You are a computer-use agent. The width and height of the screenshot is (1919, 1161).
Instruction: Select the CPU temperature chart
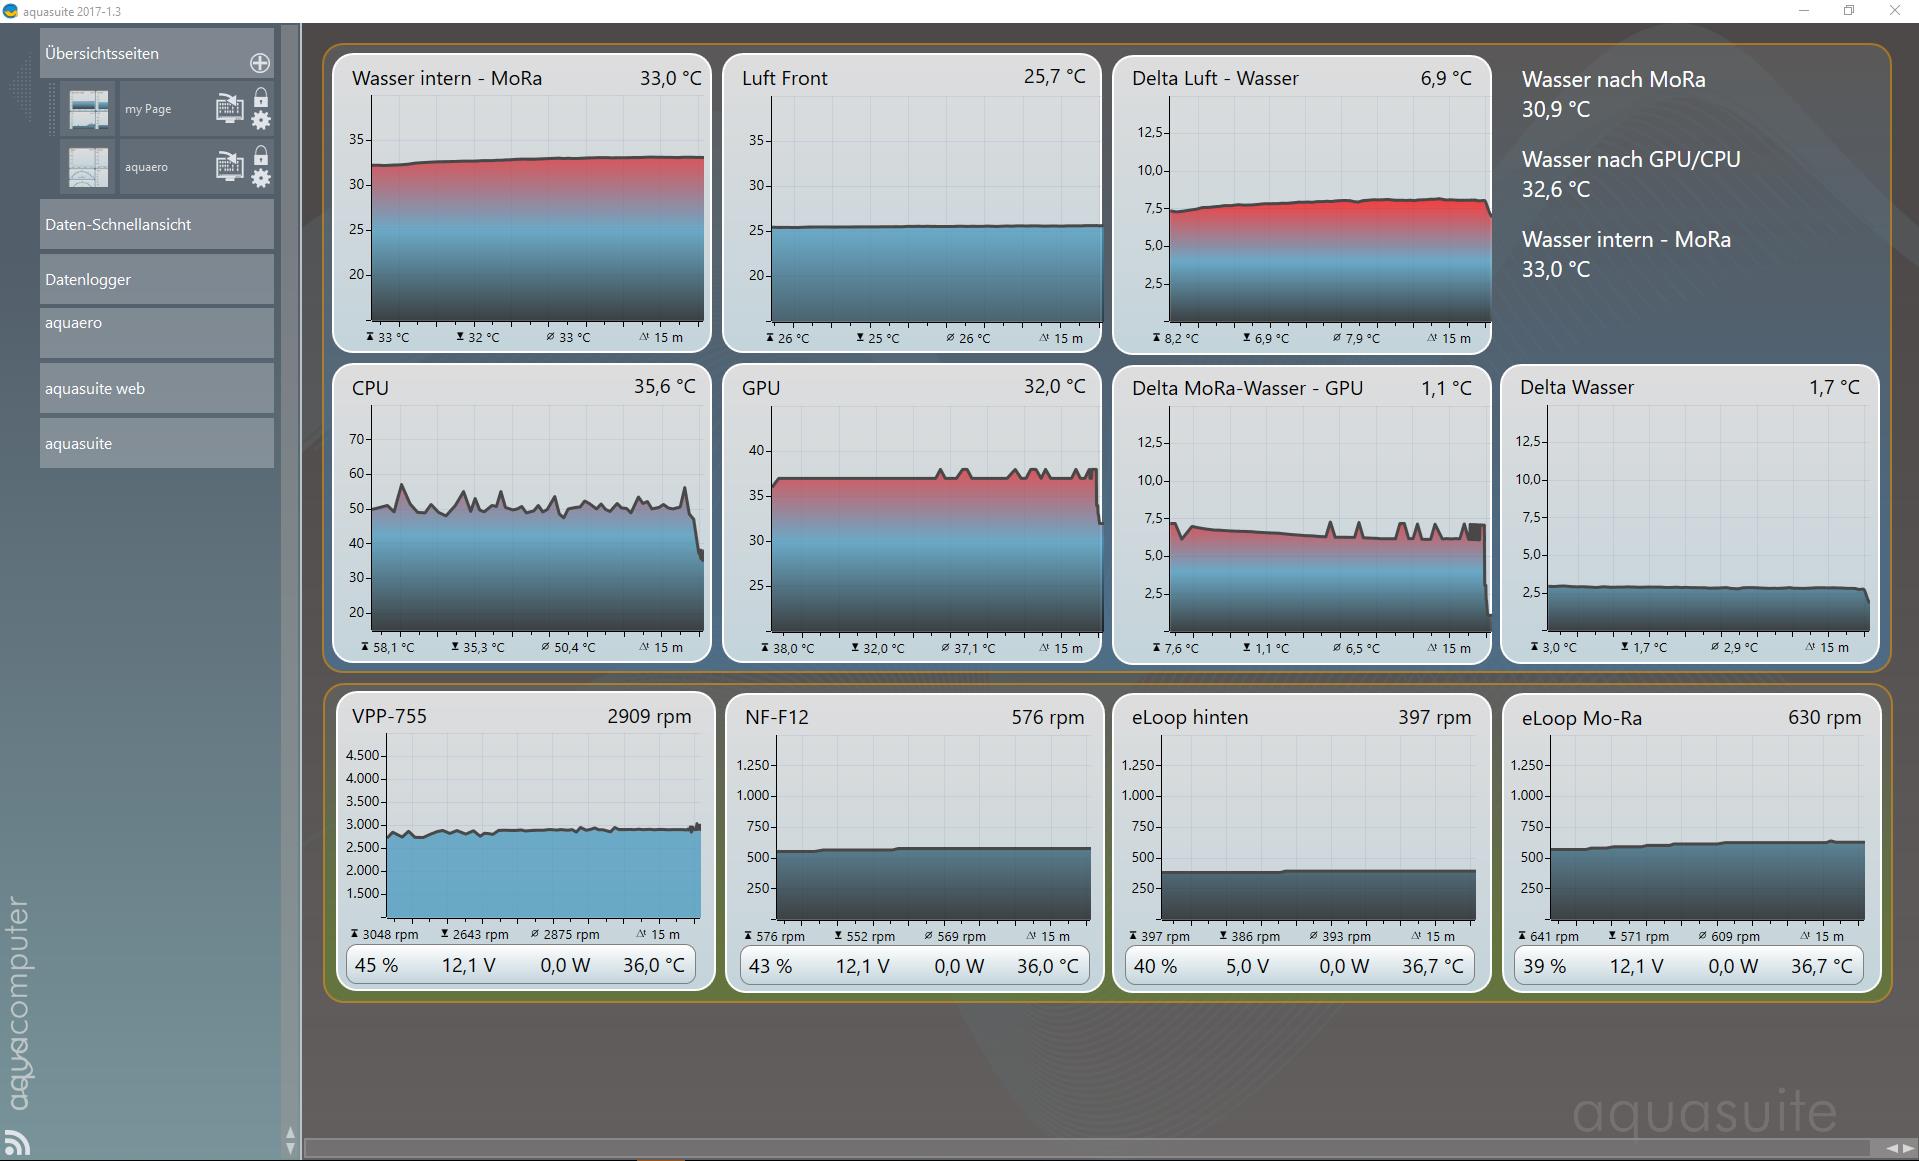(x=522, y=514)
